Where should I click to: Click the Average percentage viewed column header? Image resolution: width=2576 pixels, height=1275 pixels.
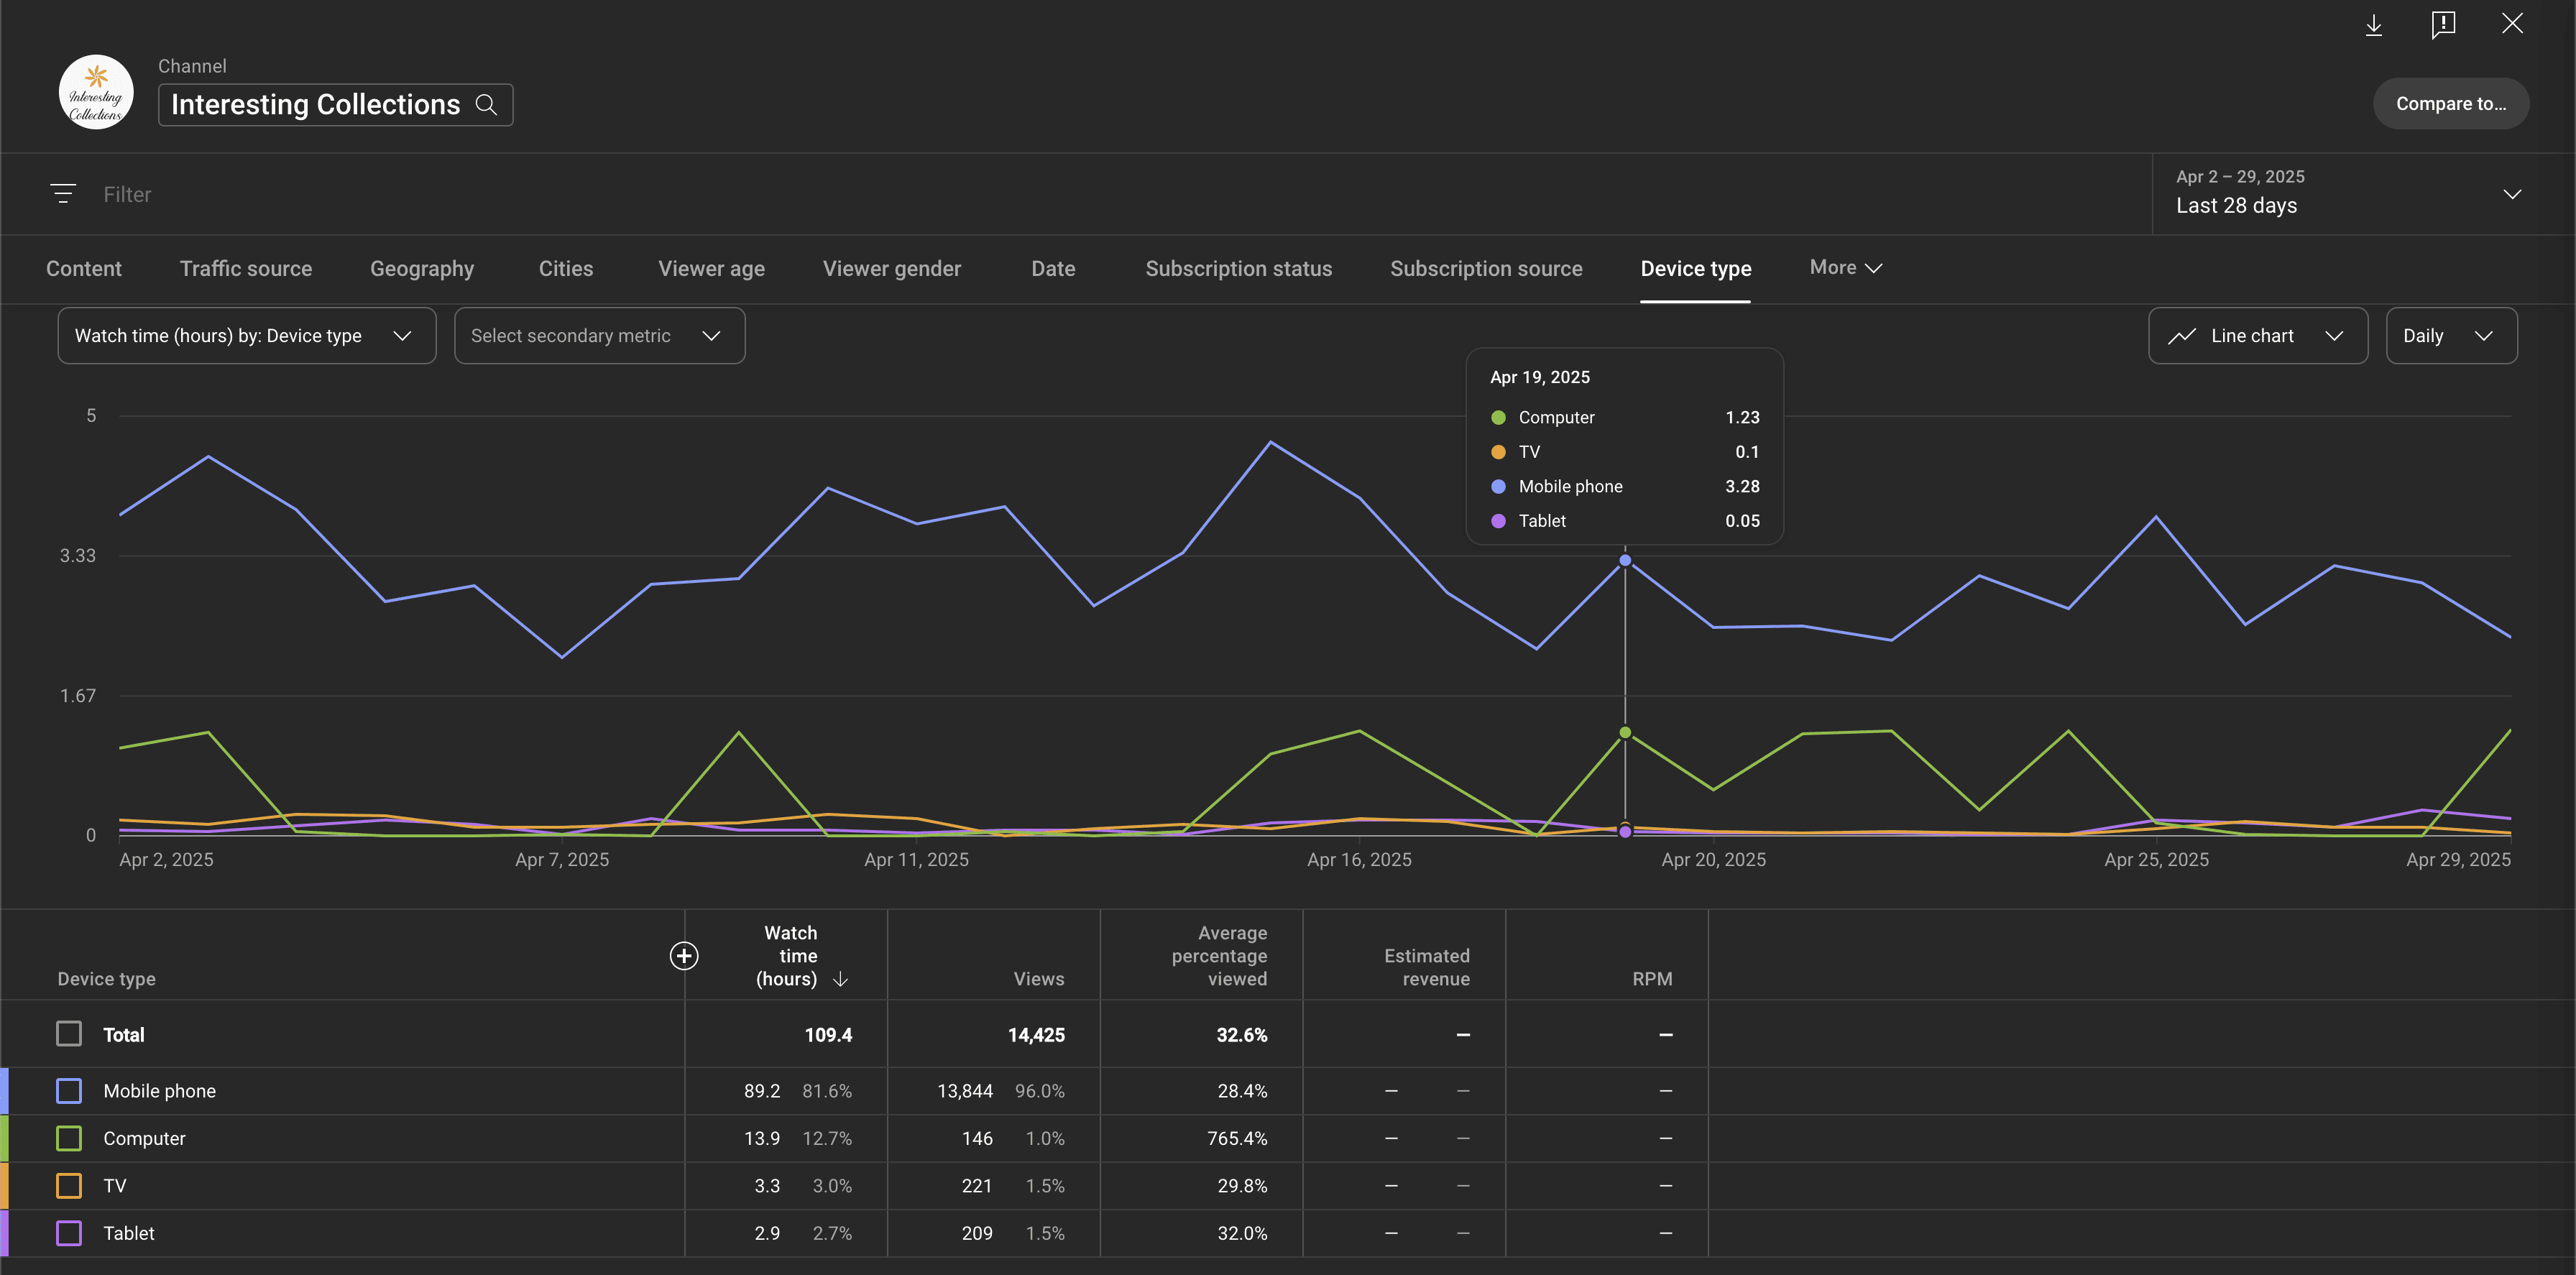[1219, 956]
